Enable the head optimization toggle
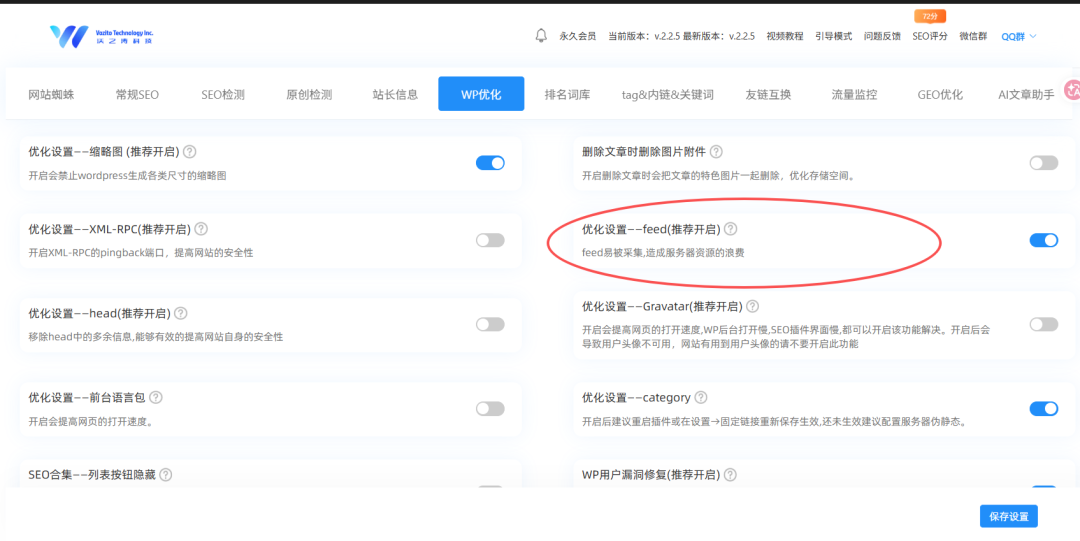 click(x=490, y=324)
